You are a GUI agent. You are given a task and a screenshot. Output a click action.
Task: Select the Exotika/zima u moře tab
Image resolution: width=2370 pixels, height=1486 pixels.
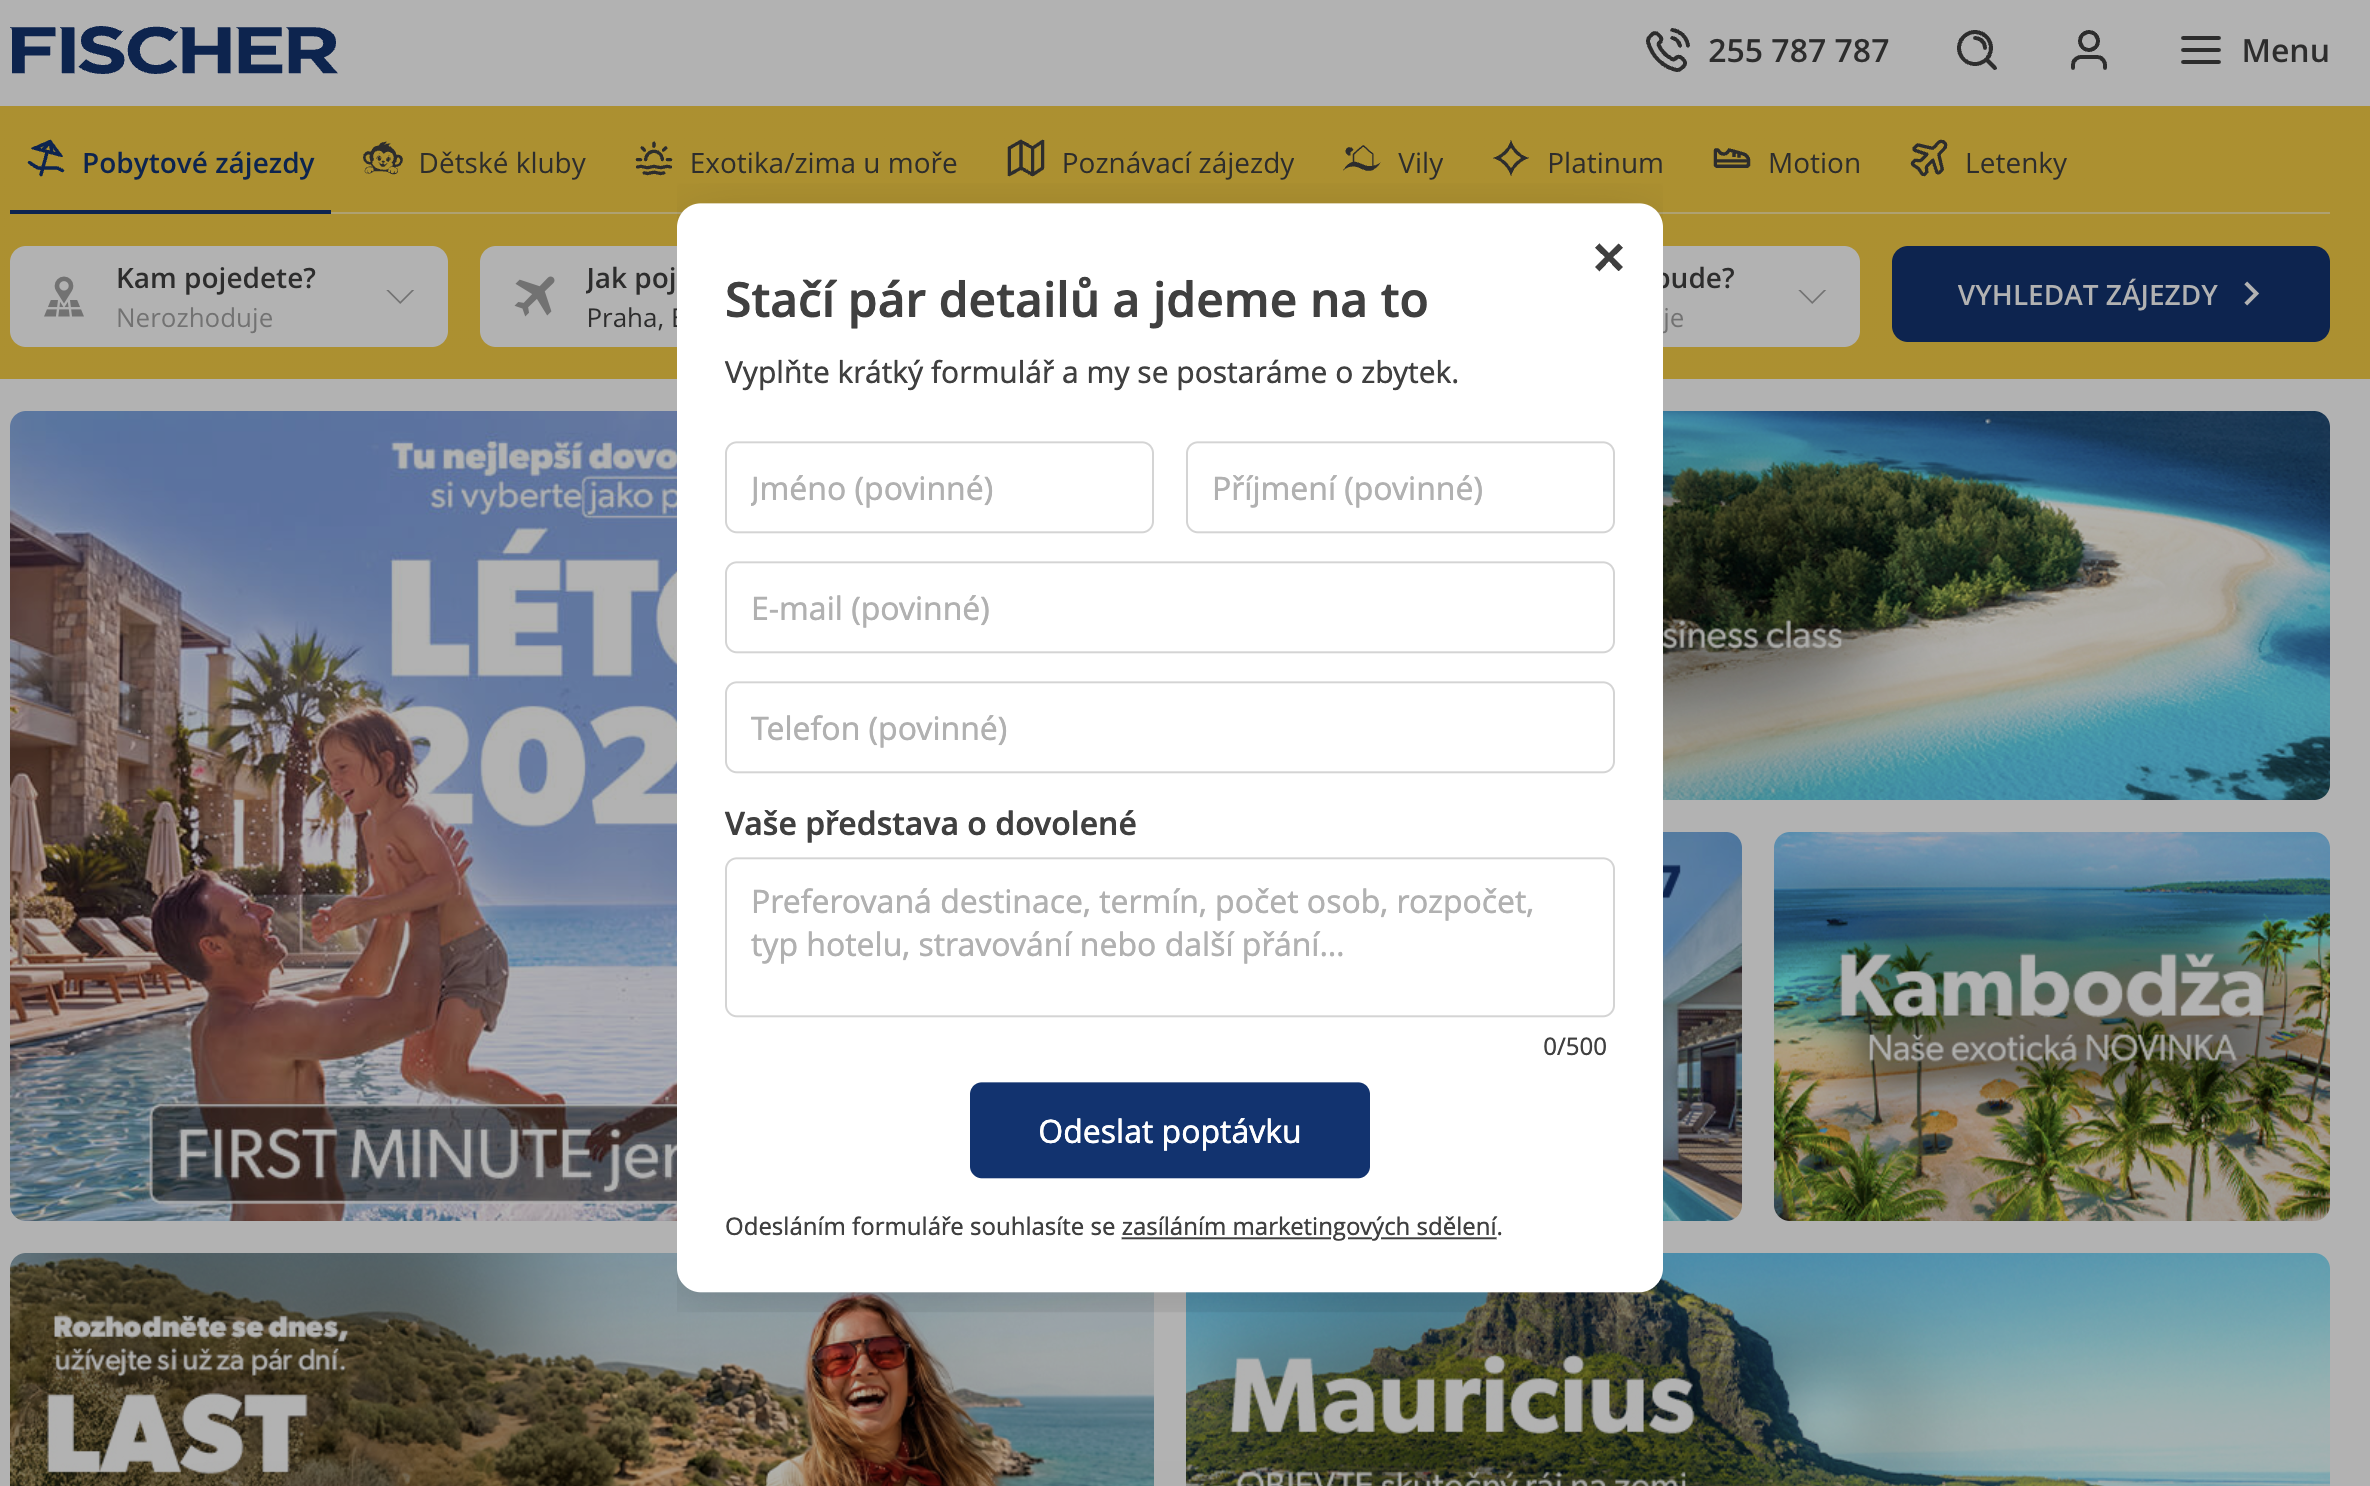796,162
